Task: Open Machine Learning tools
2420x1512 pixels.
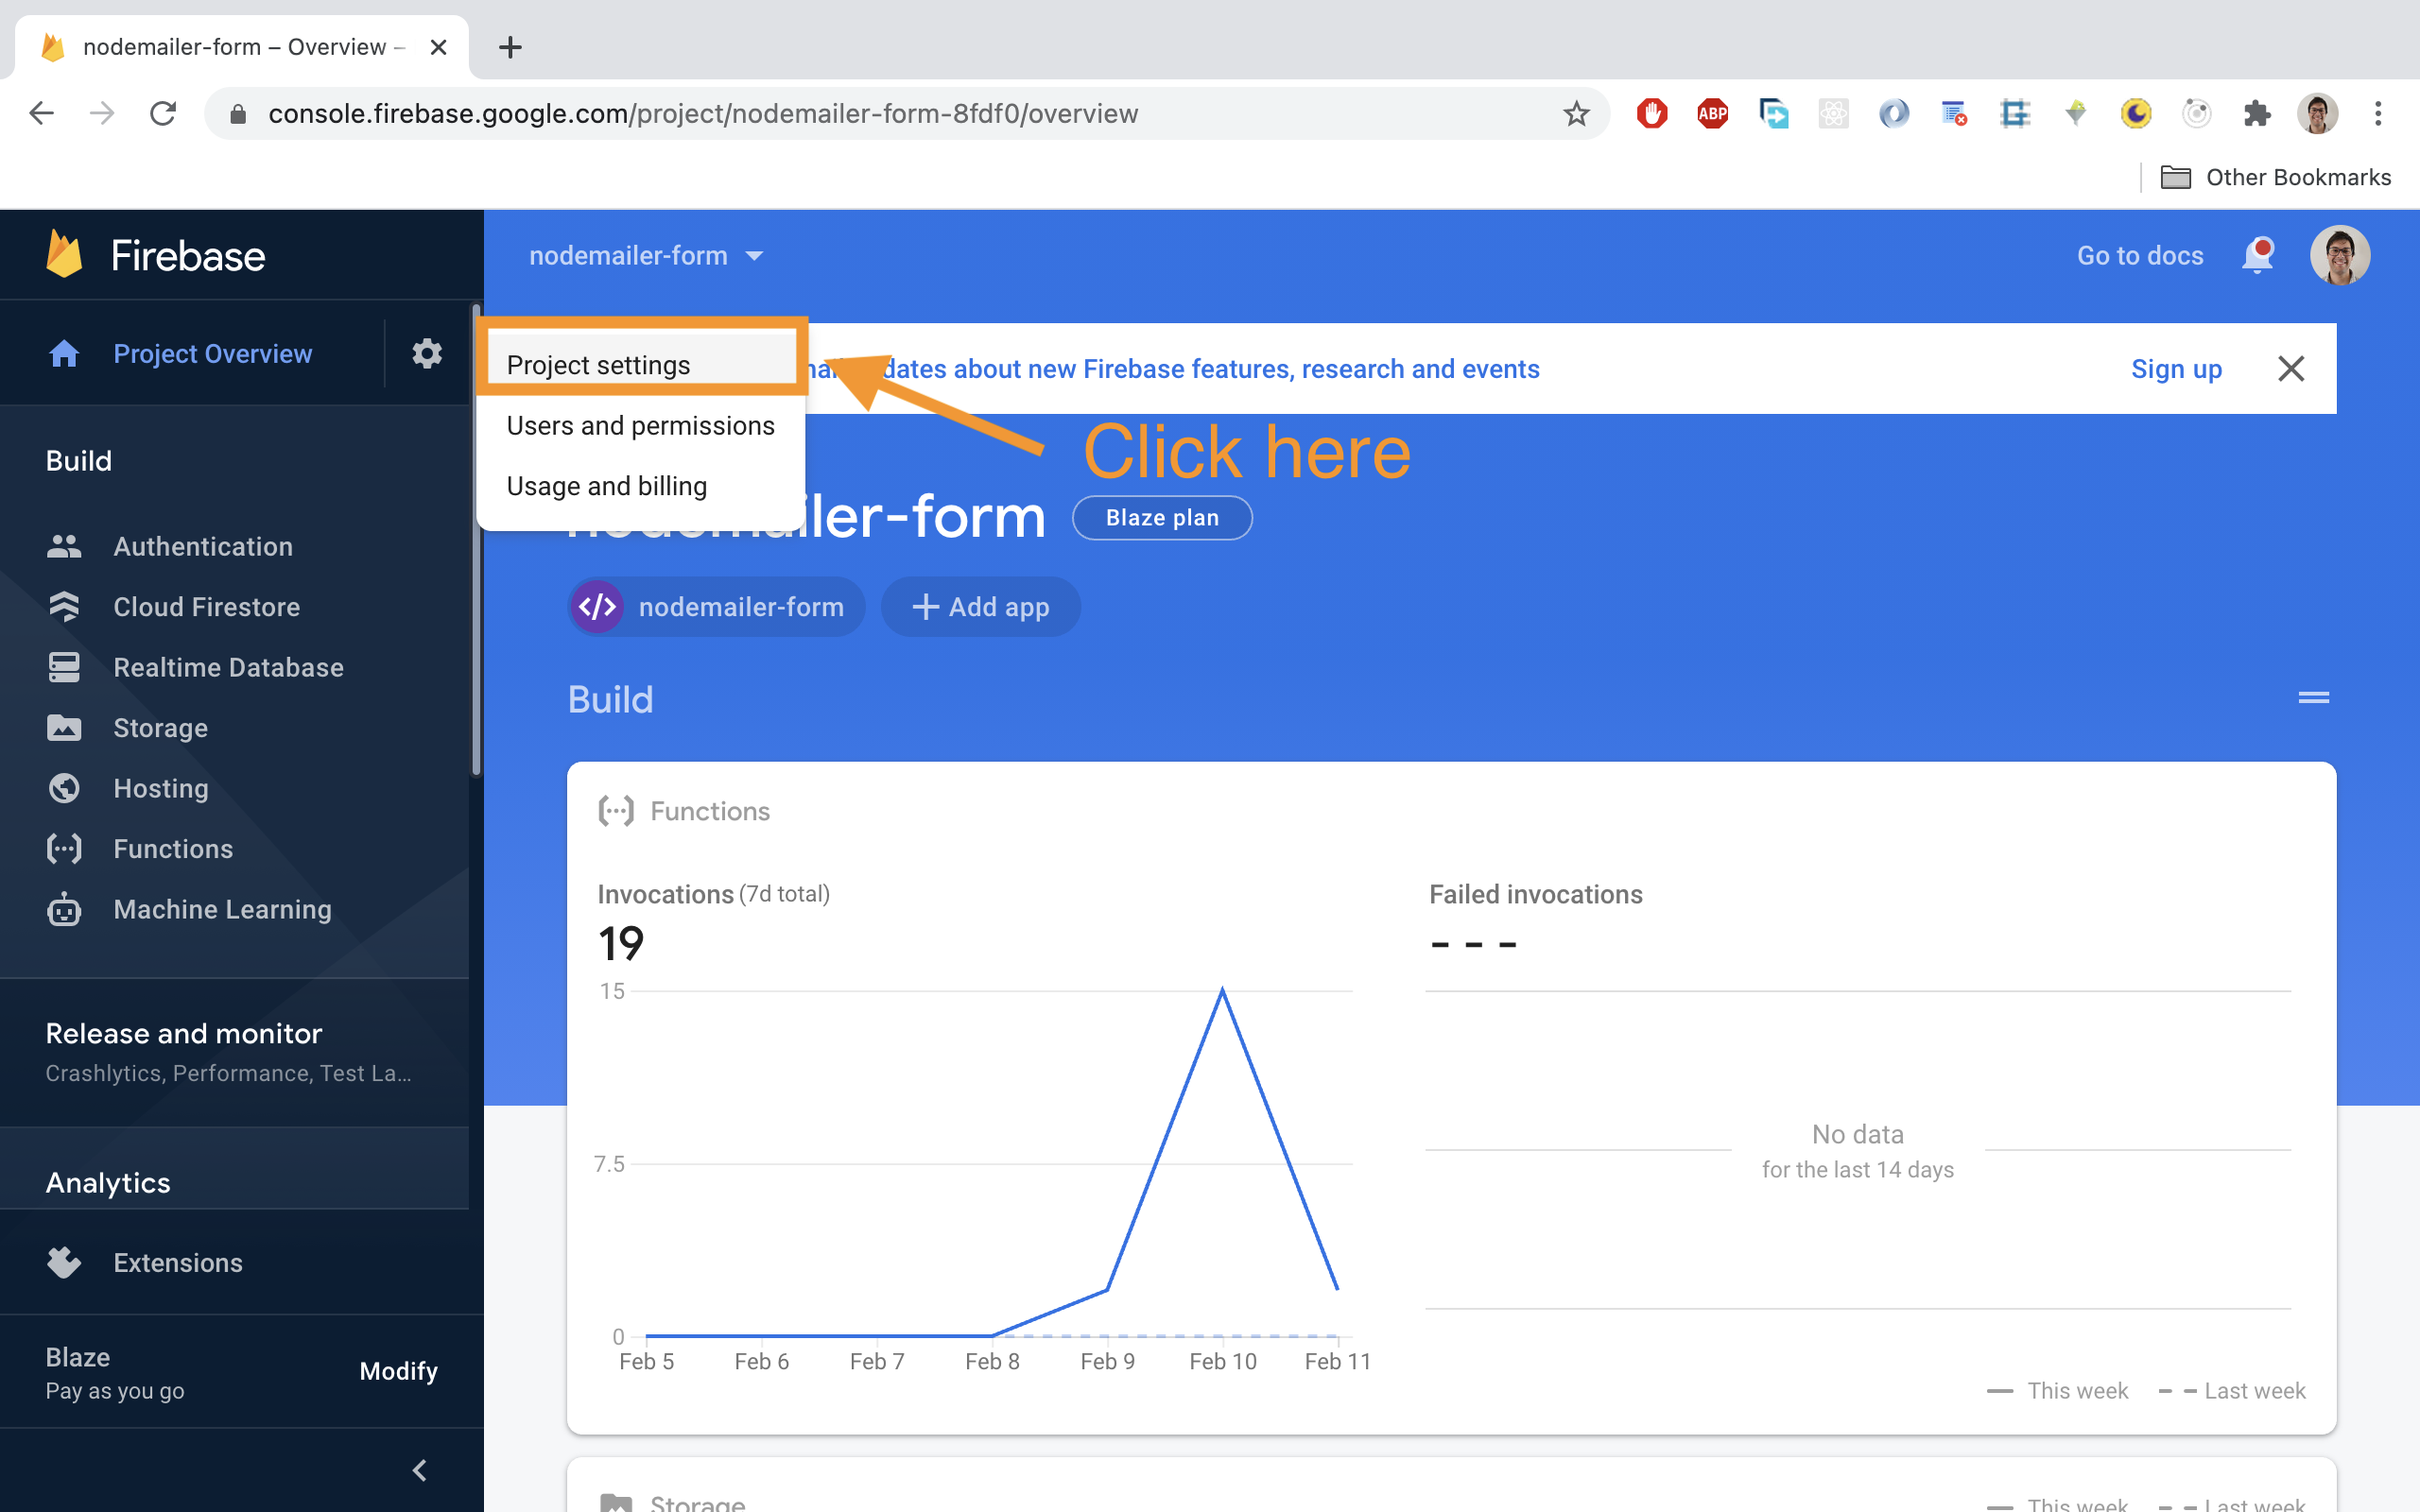Action: pos(221,909)
